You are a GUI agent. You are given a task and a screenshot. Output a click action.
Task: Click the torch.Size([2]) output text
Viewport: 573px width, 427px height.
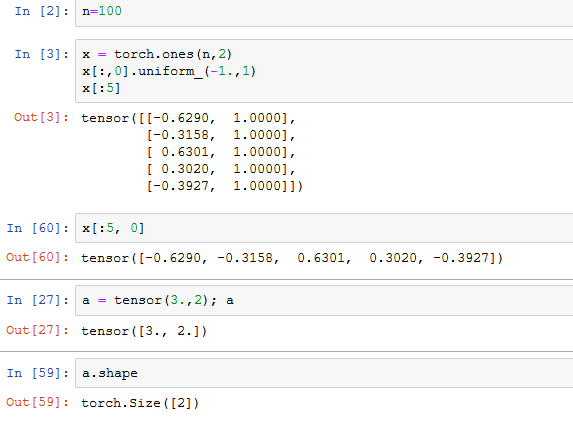[140, 403]
